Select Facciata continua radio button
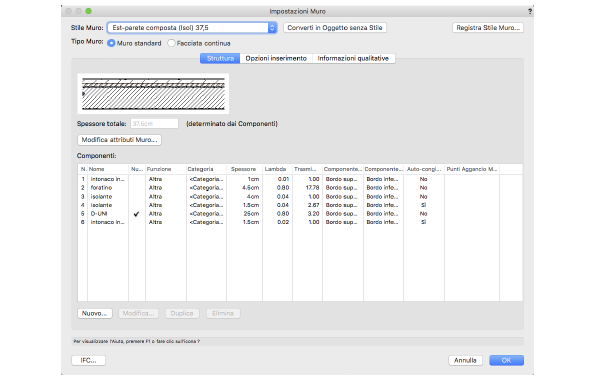Viewport: 597px width, 381px height. [x=171, y=43]
